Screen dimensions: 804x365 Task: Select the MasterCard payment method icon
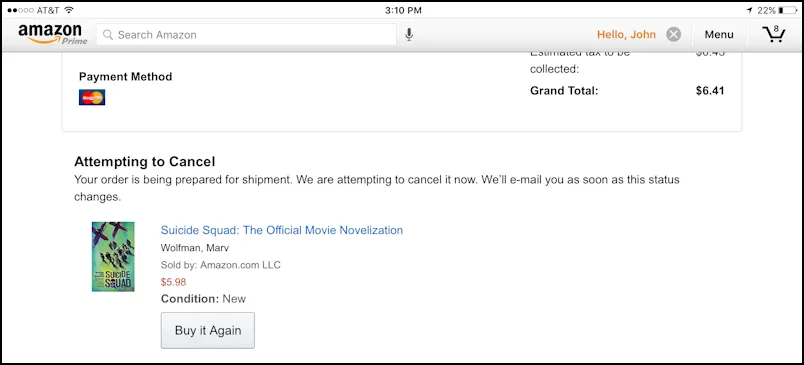[x=92, y=97]
